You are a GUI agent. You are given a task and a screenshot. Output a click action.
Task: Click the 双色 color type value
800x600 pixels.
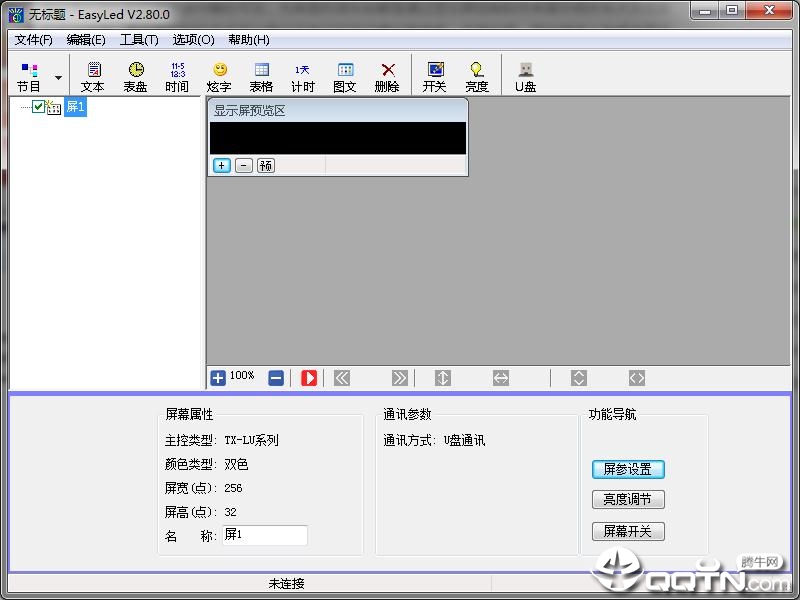pos(236,464)
